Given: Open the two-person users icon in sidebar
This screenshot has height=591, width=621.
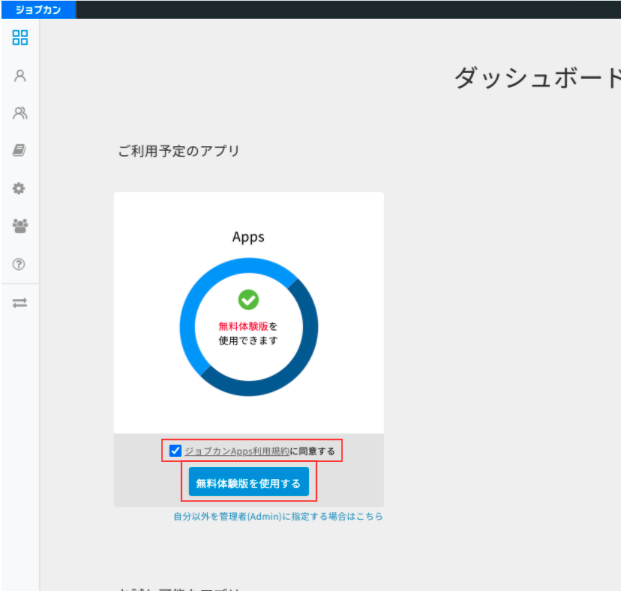Looking at the screenshot, I should pos(19,113).
